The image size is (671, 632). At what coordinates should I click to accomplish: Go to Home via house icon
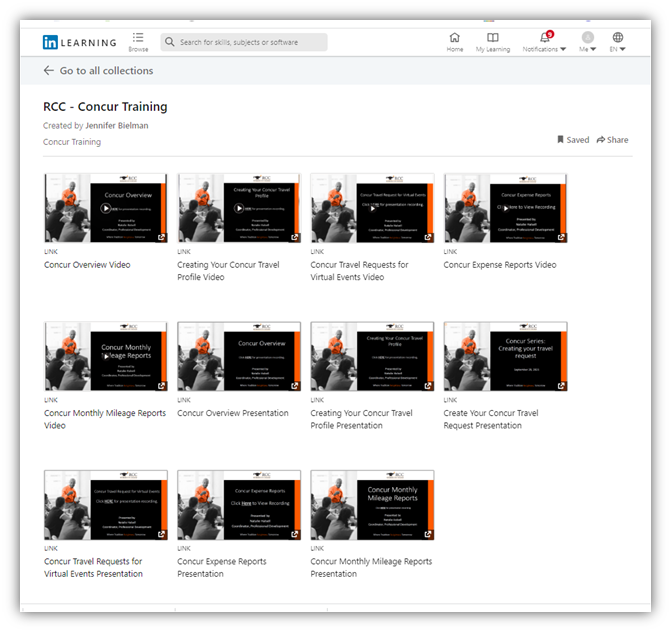click(455, 37)
